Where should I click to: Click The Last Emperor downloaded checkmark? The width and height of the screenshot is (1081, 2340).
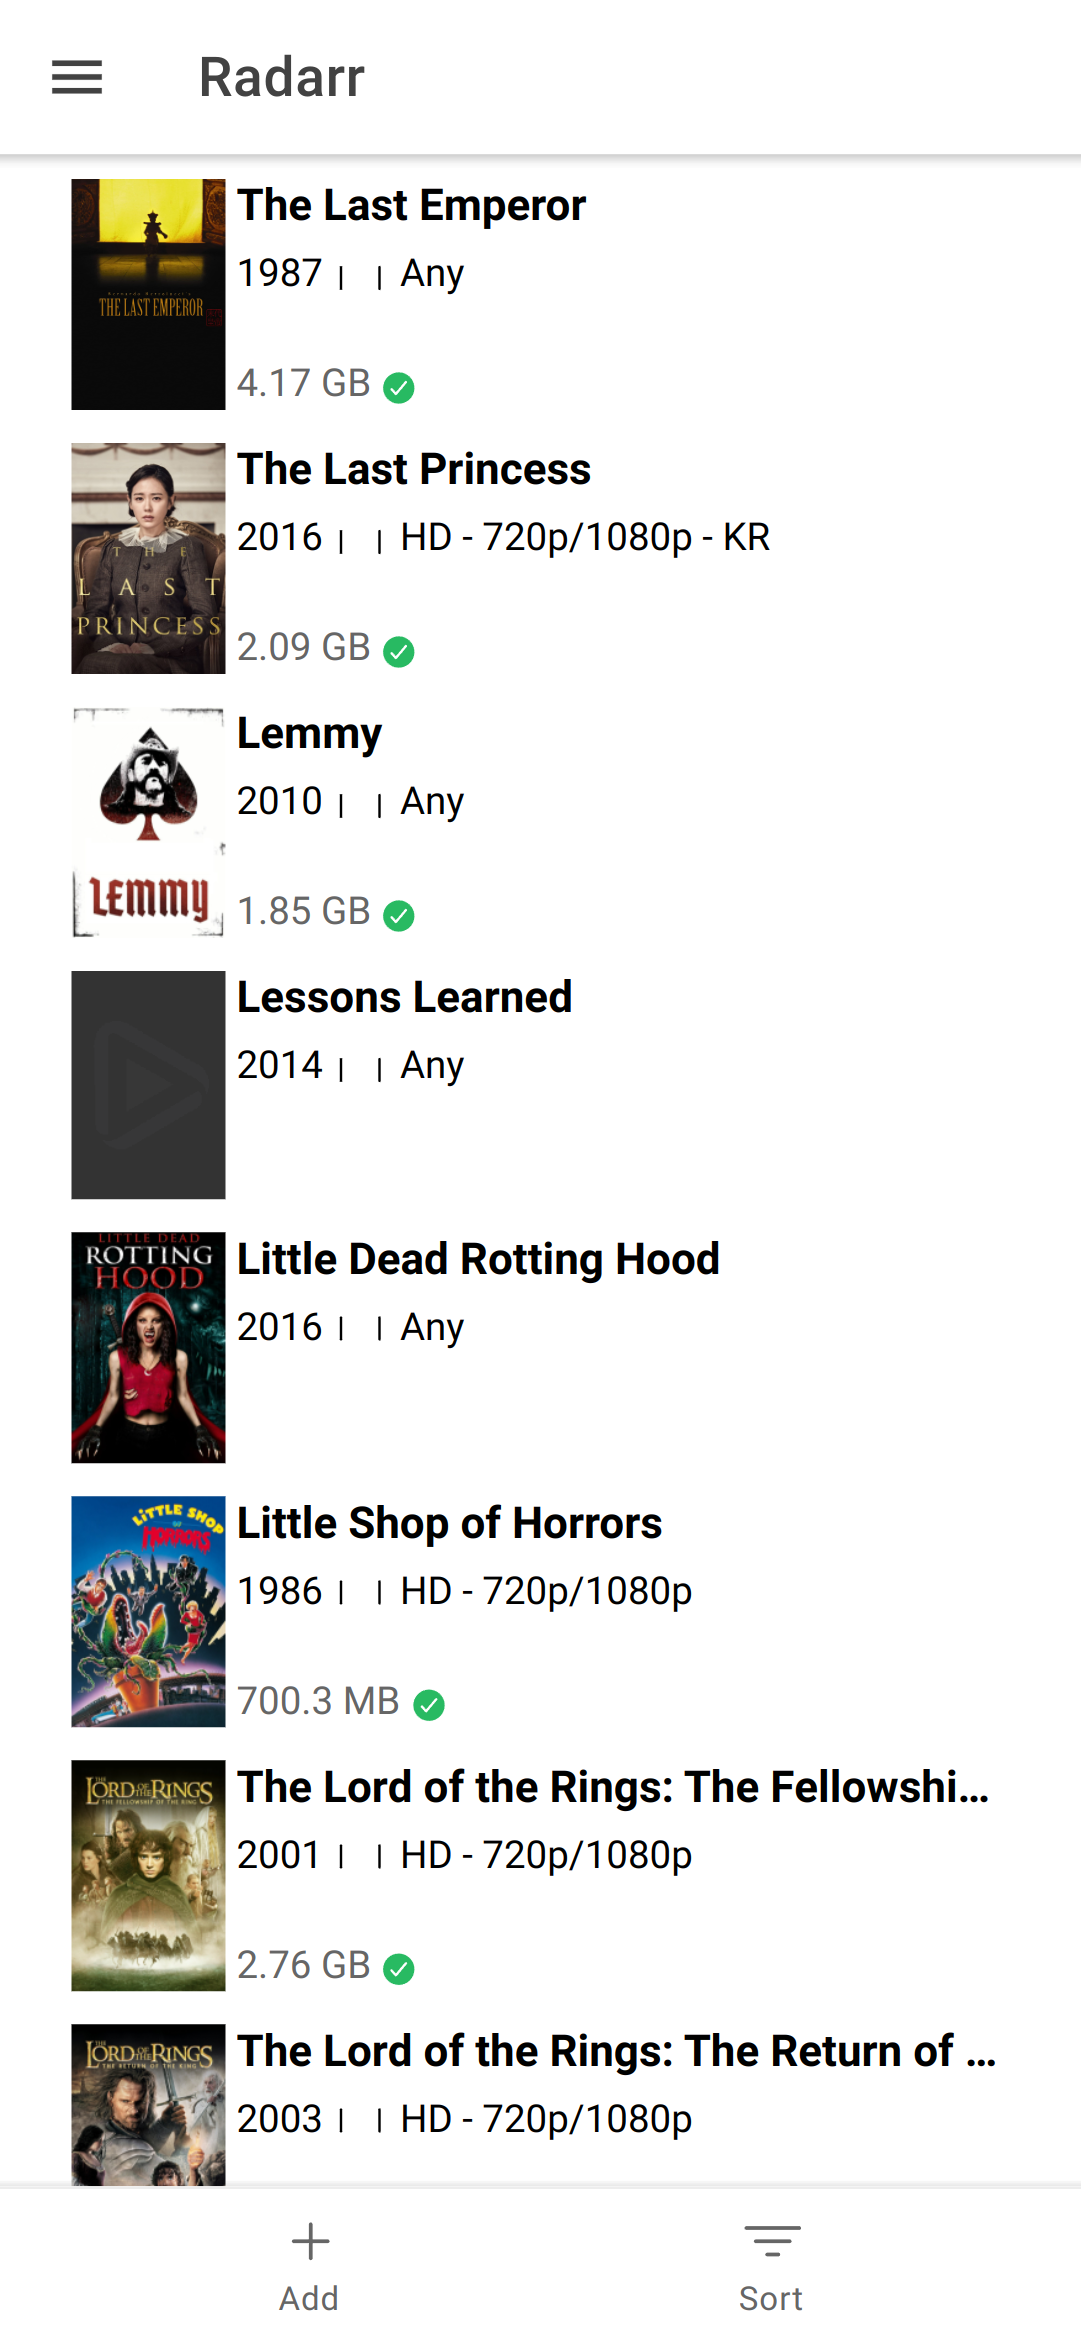click(399, 387)
